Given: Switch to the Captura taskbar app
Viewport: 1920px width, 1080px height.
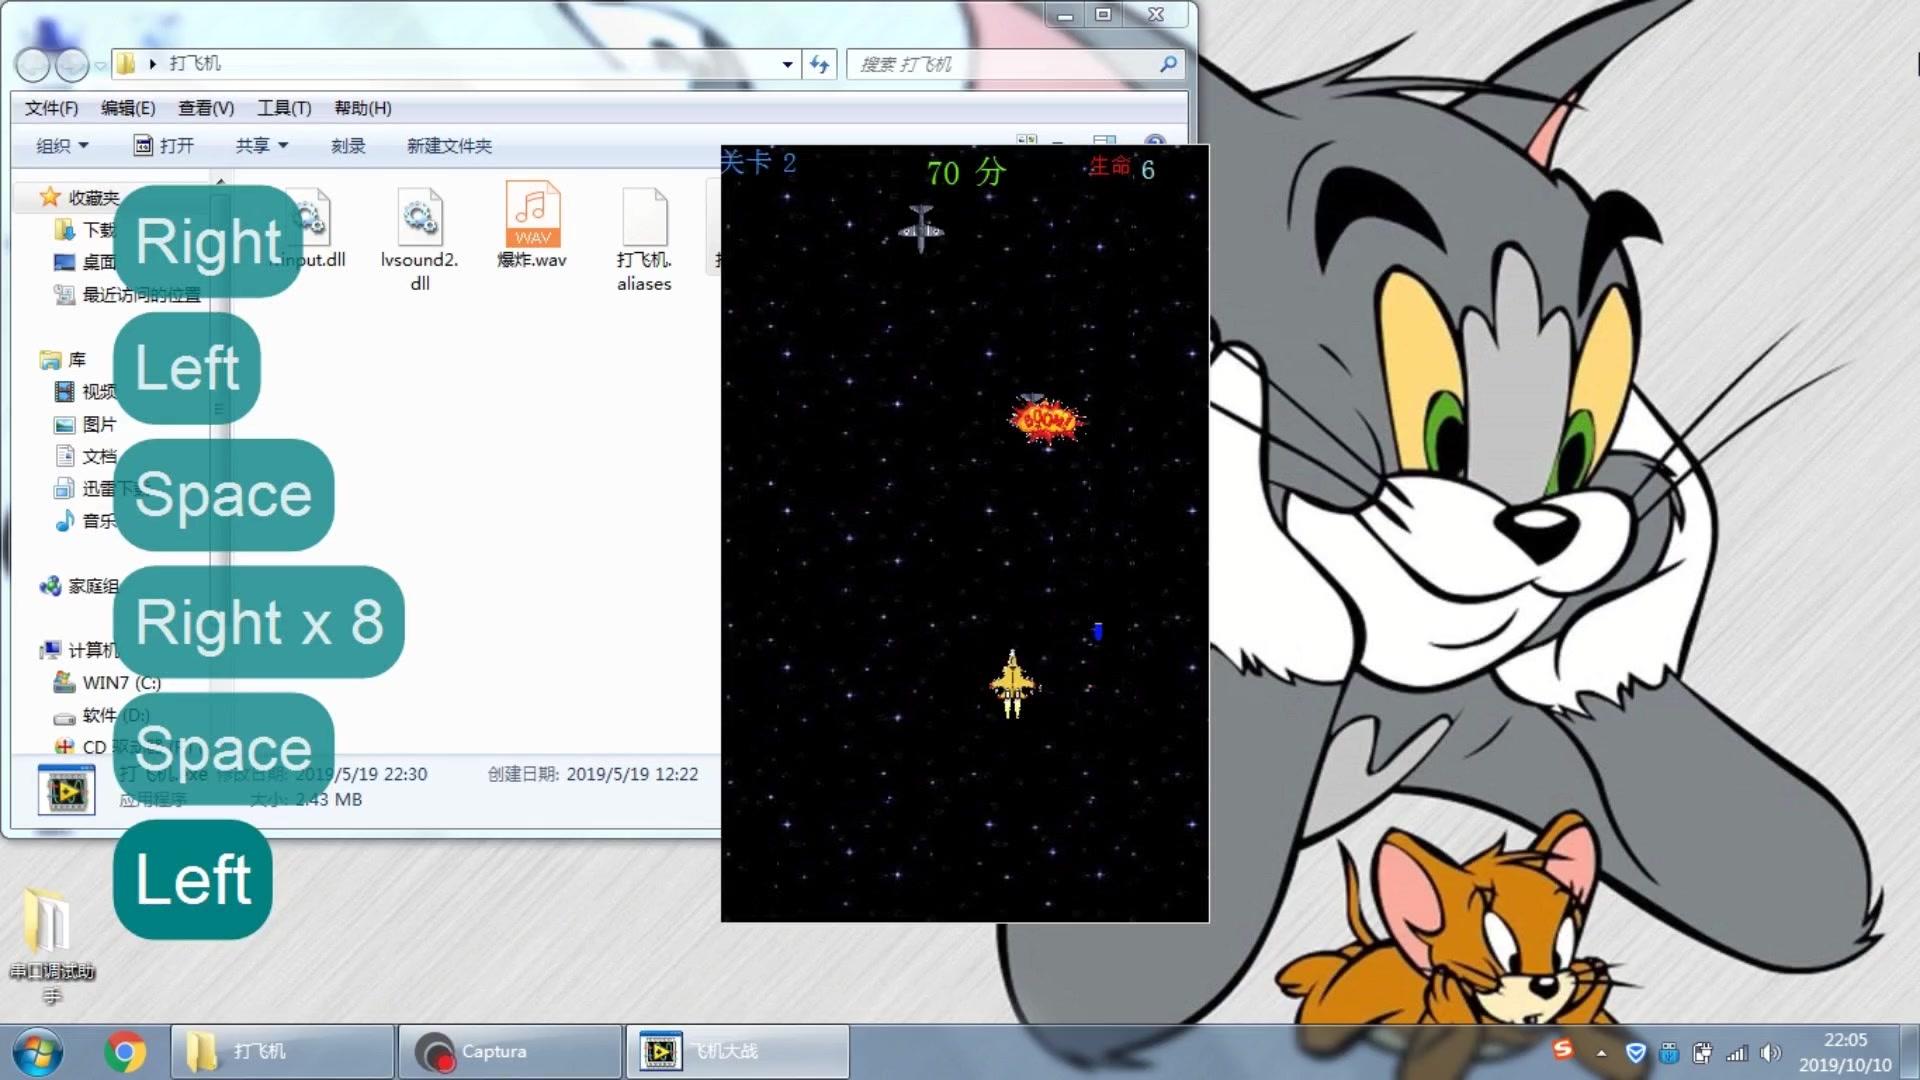Looking at the screenshot, I should tap(510, 1051).
